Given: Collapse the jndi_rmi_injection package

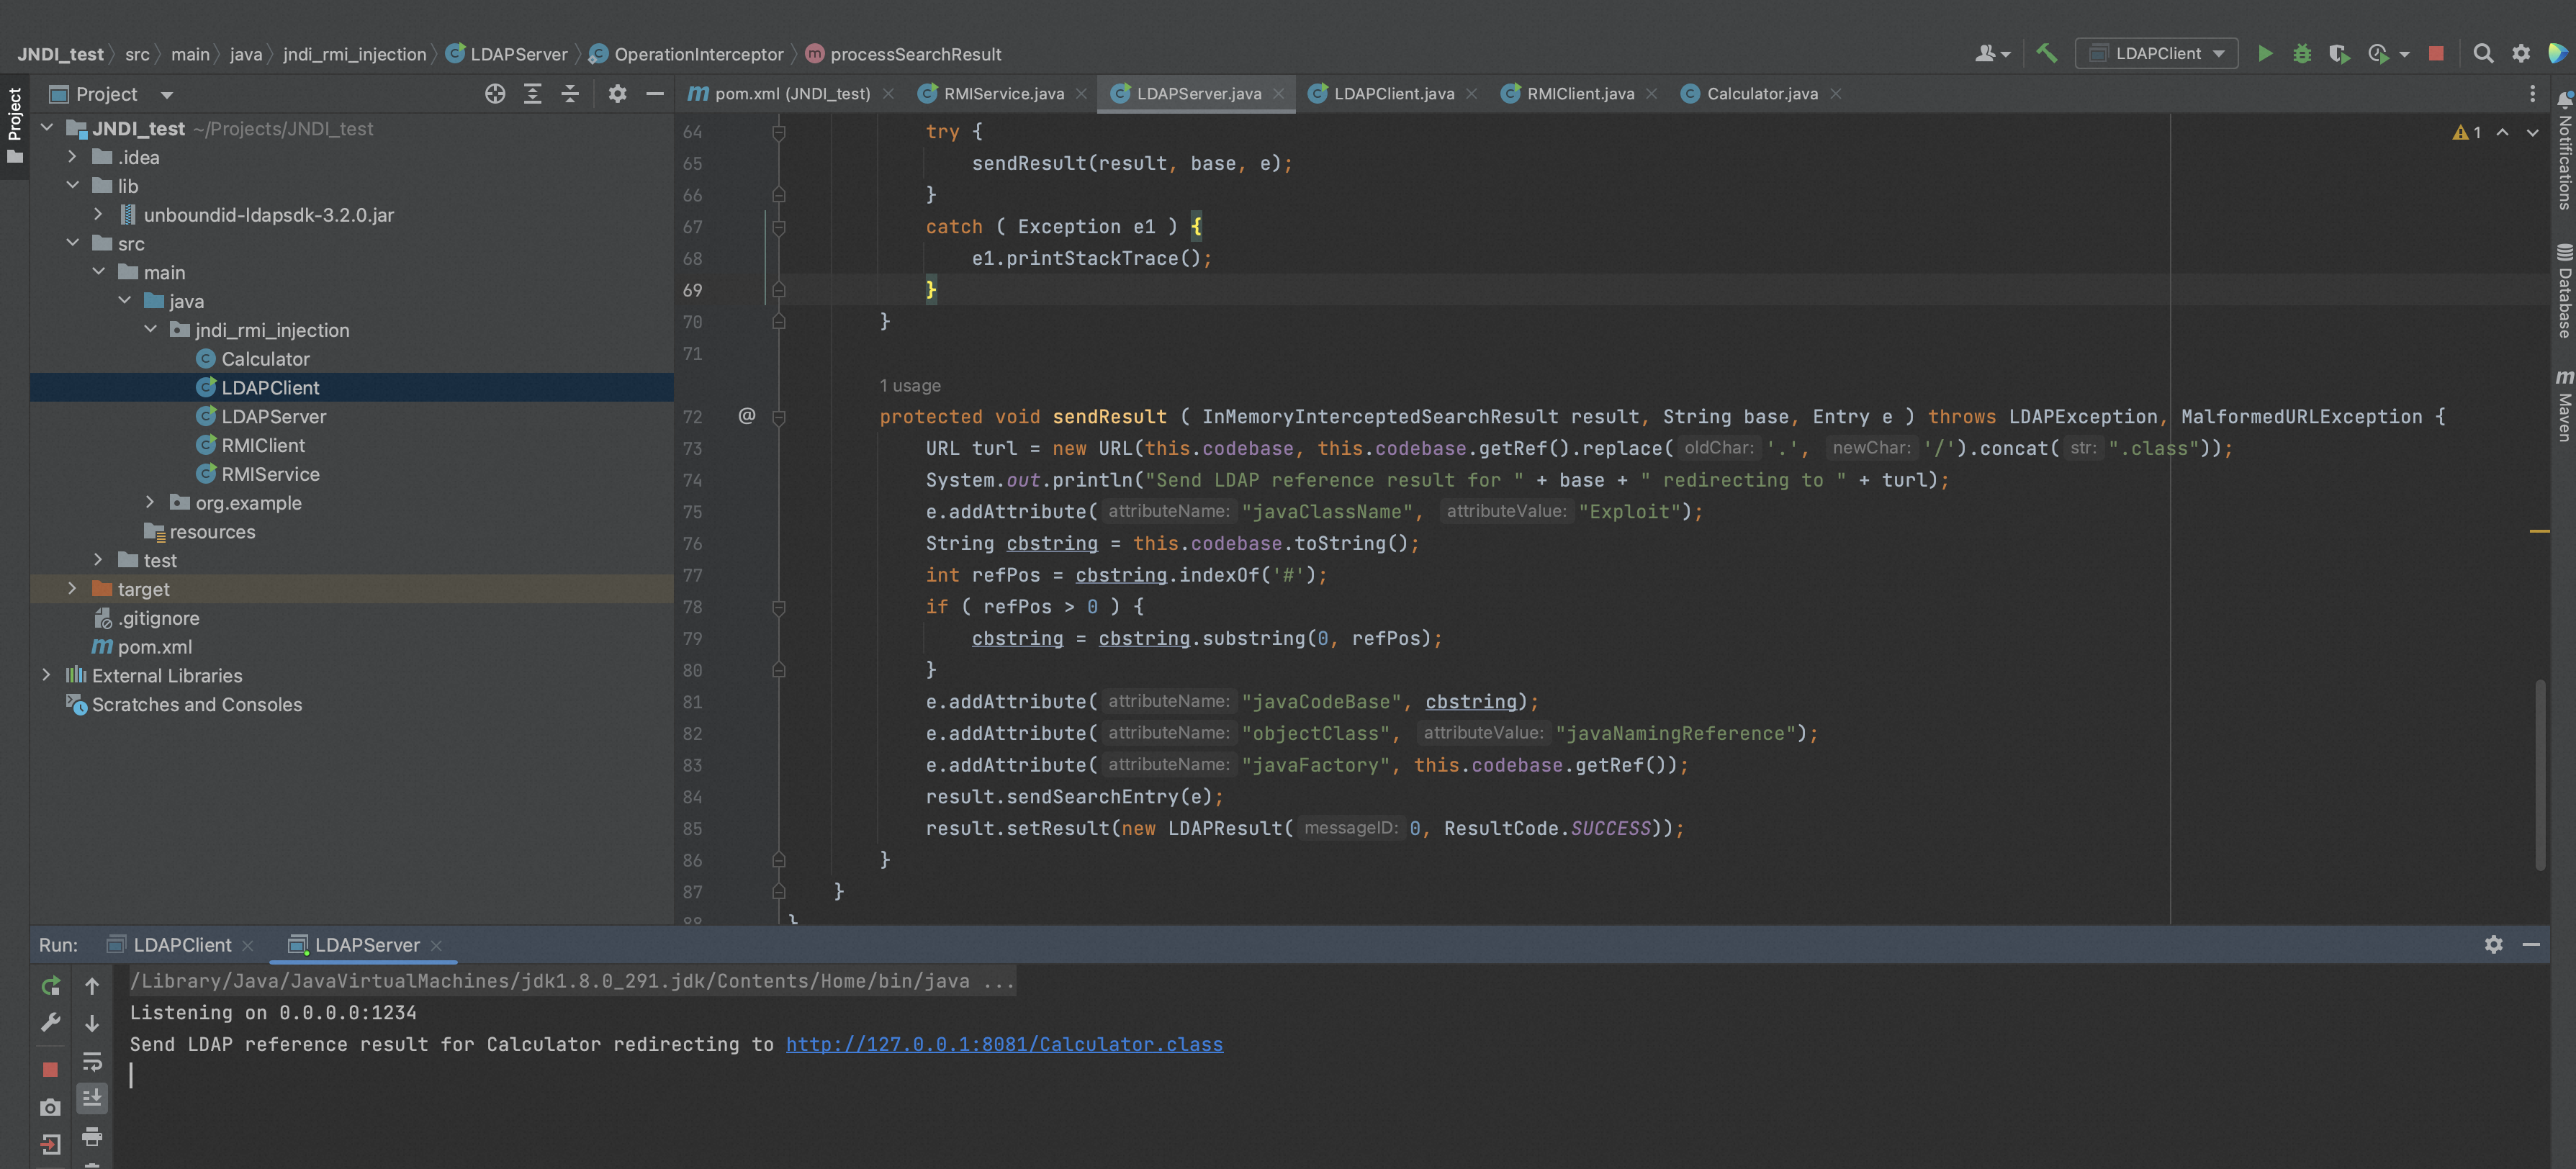Looking at the screenshot, I should pos(150,329).
